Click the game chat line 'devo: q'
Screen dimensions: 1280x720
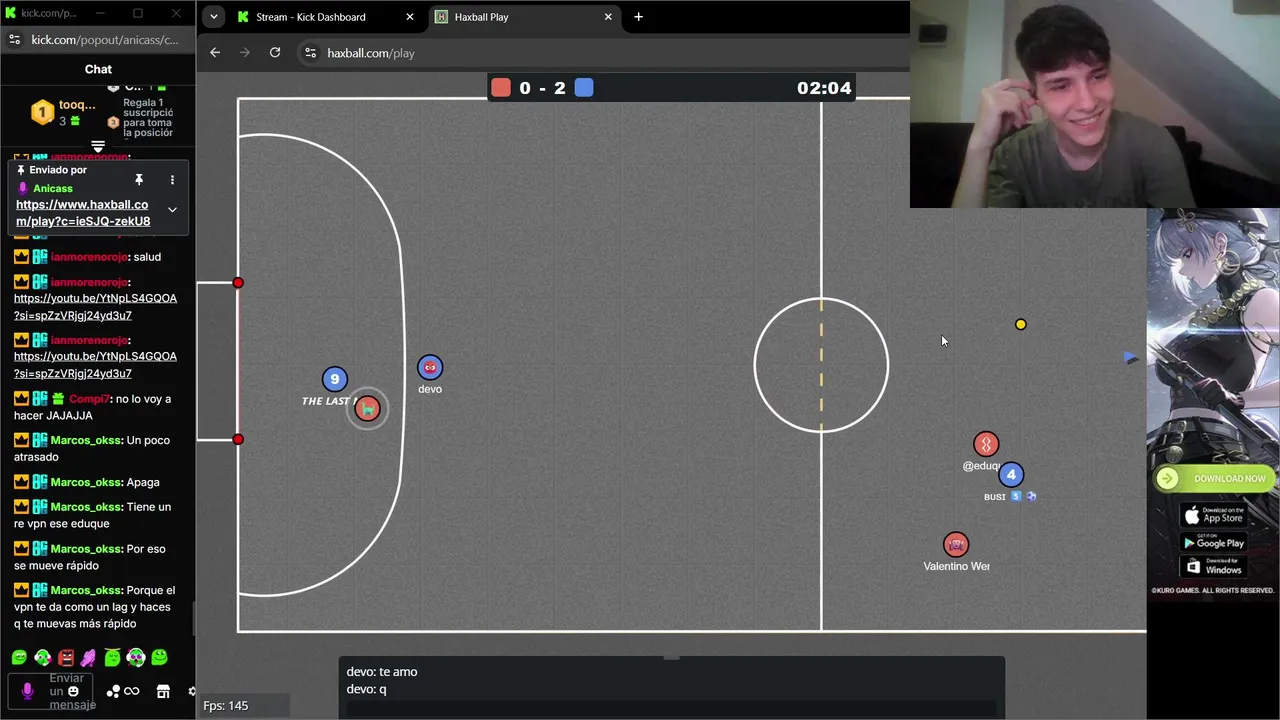coord(366,689)
